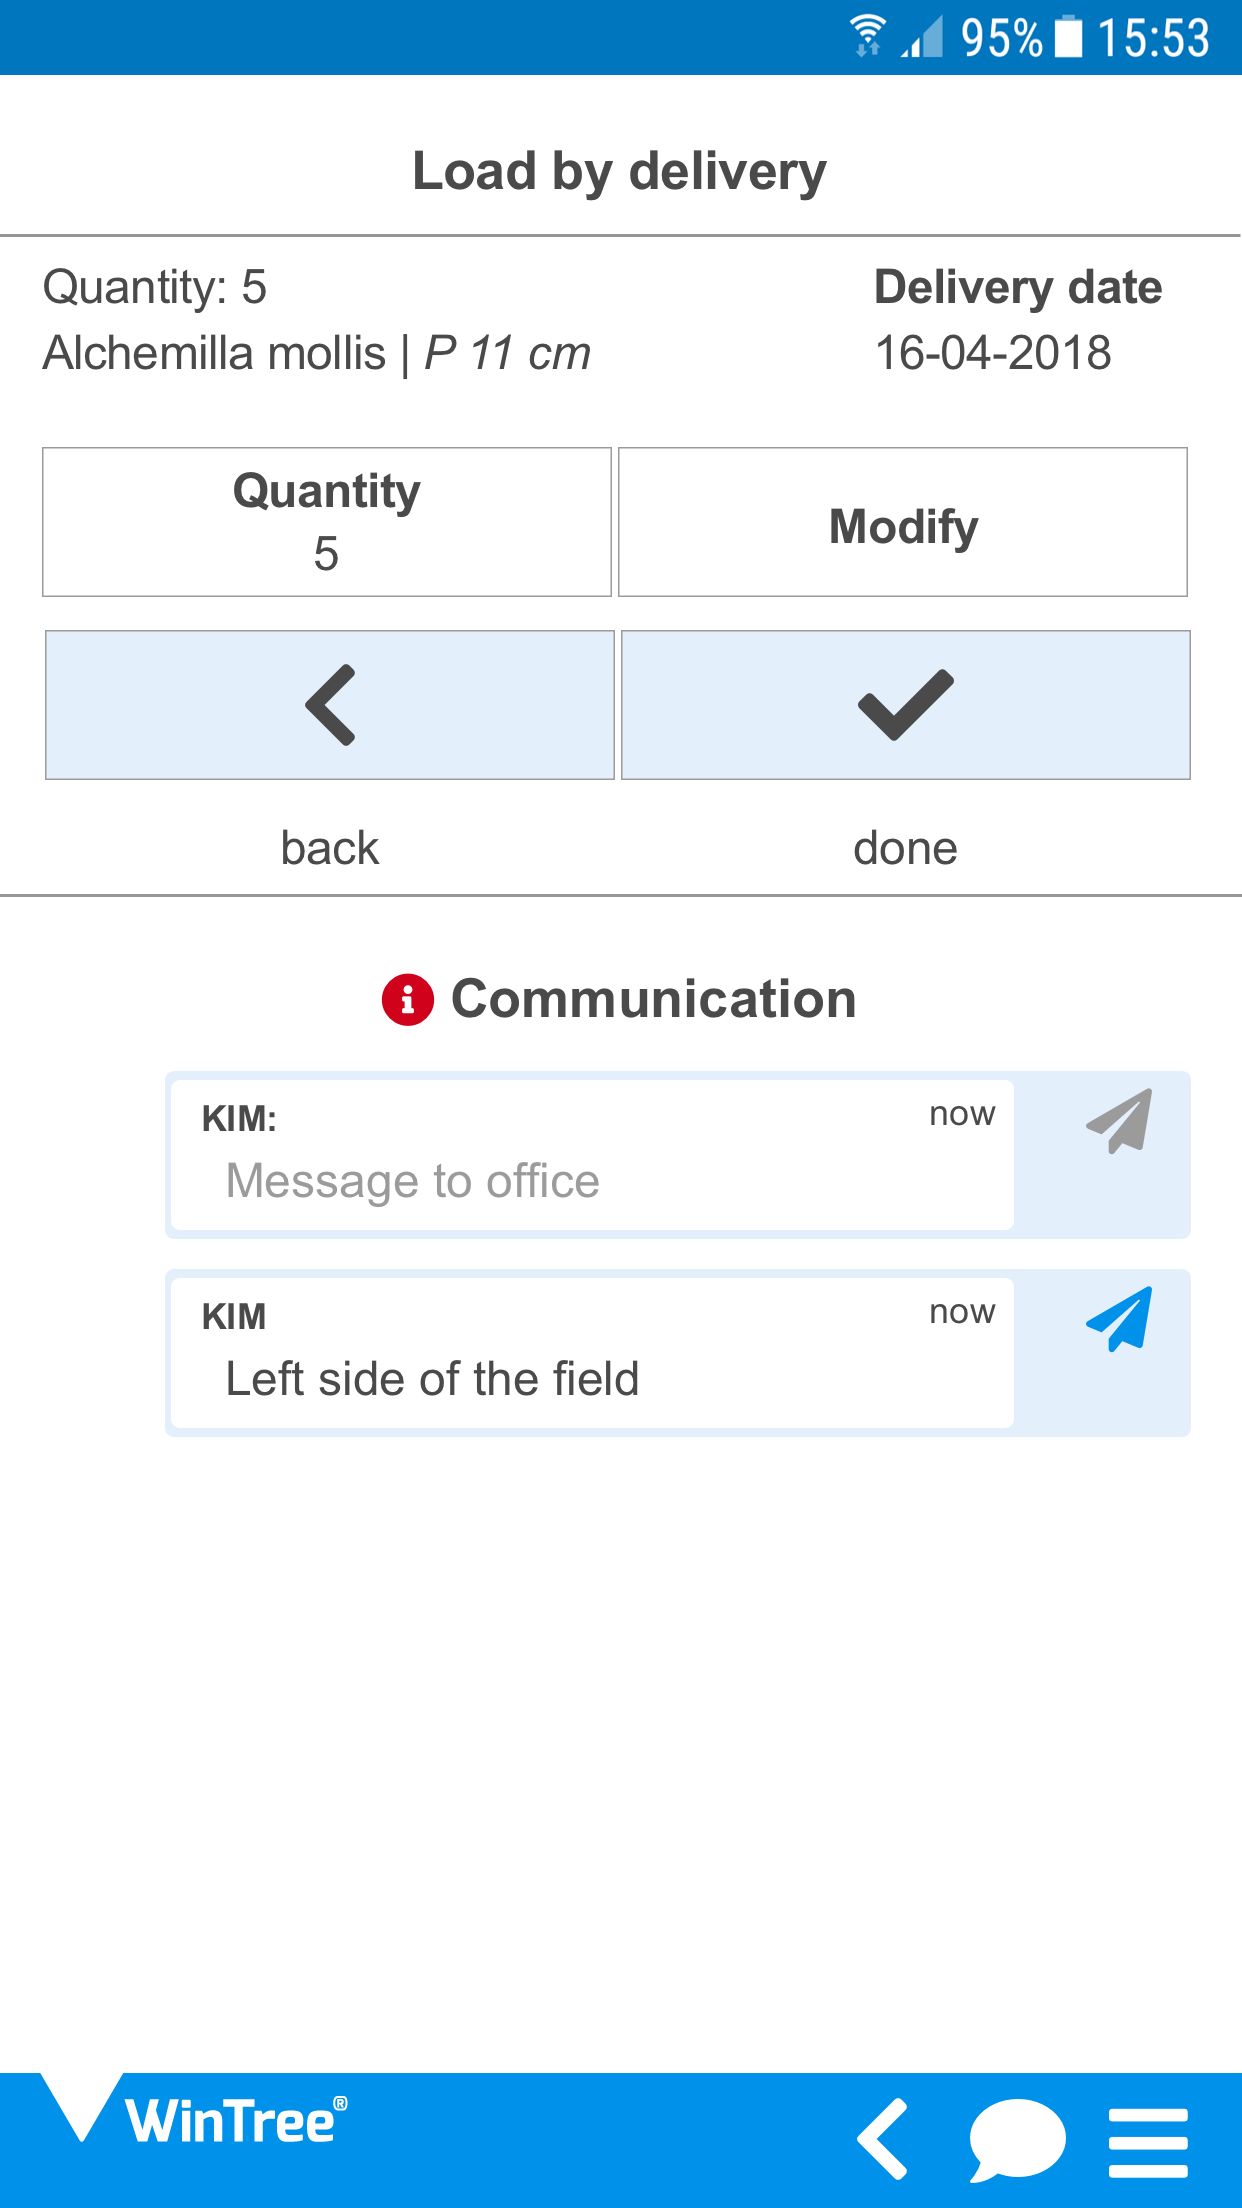Tap the Communication section heading
This screenshot has width=1242, height=2208.
653,999
